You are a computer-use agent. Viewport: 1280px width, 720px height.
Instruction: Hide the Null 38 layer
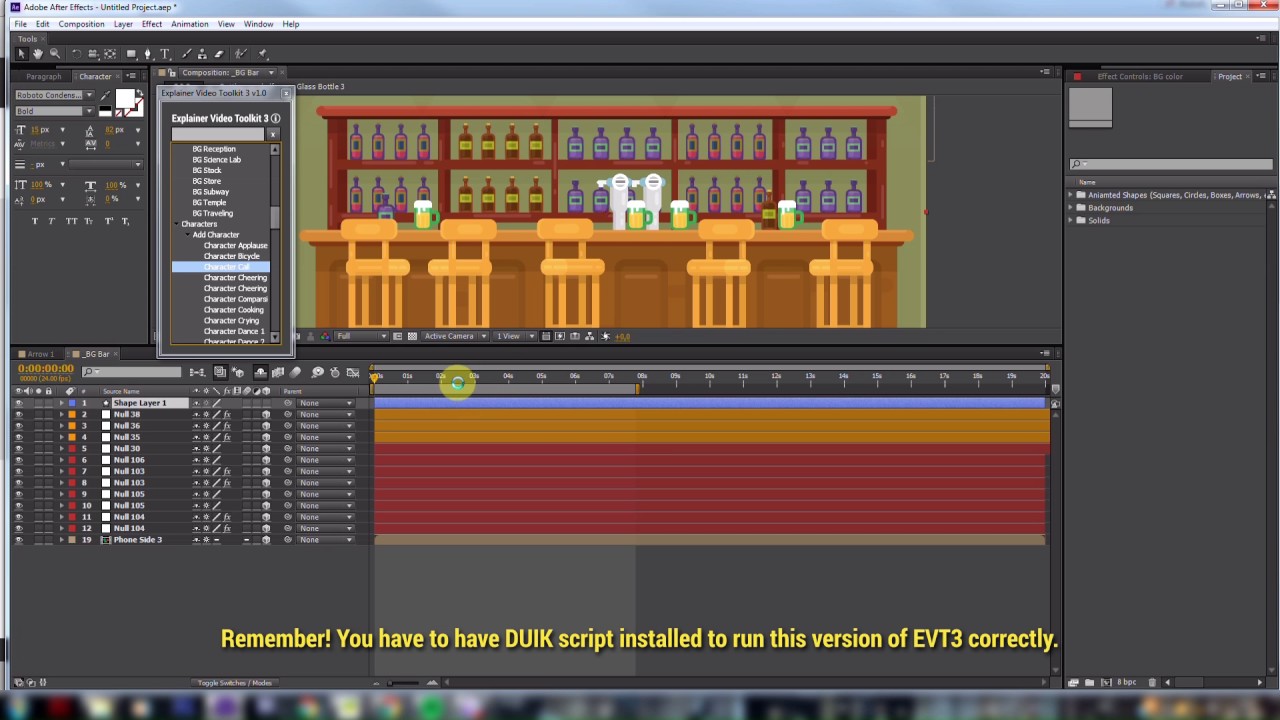pos(18,414)
